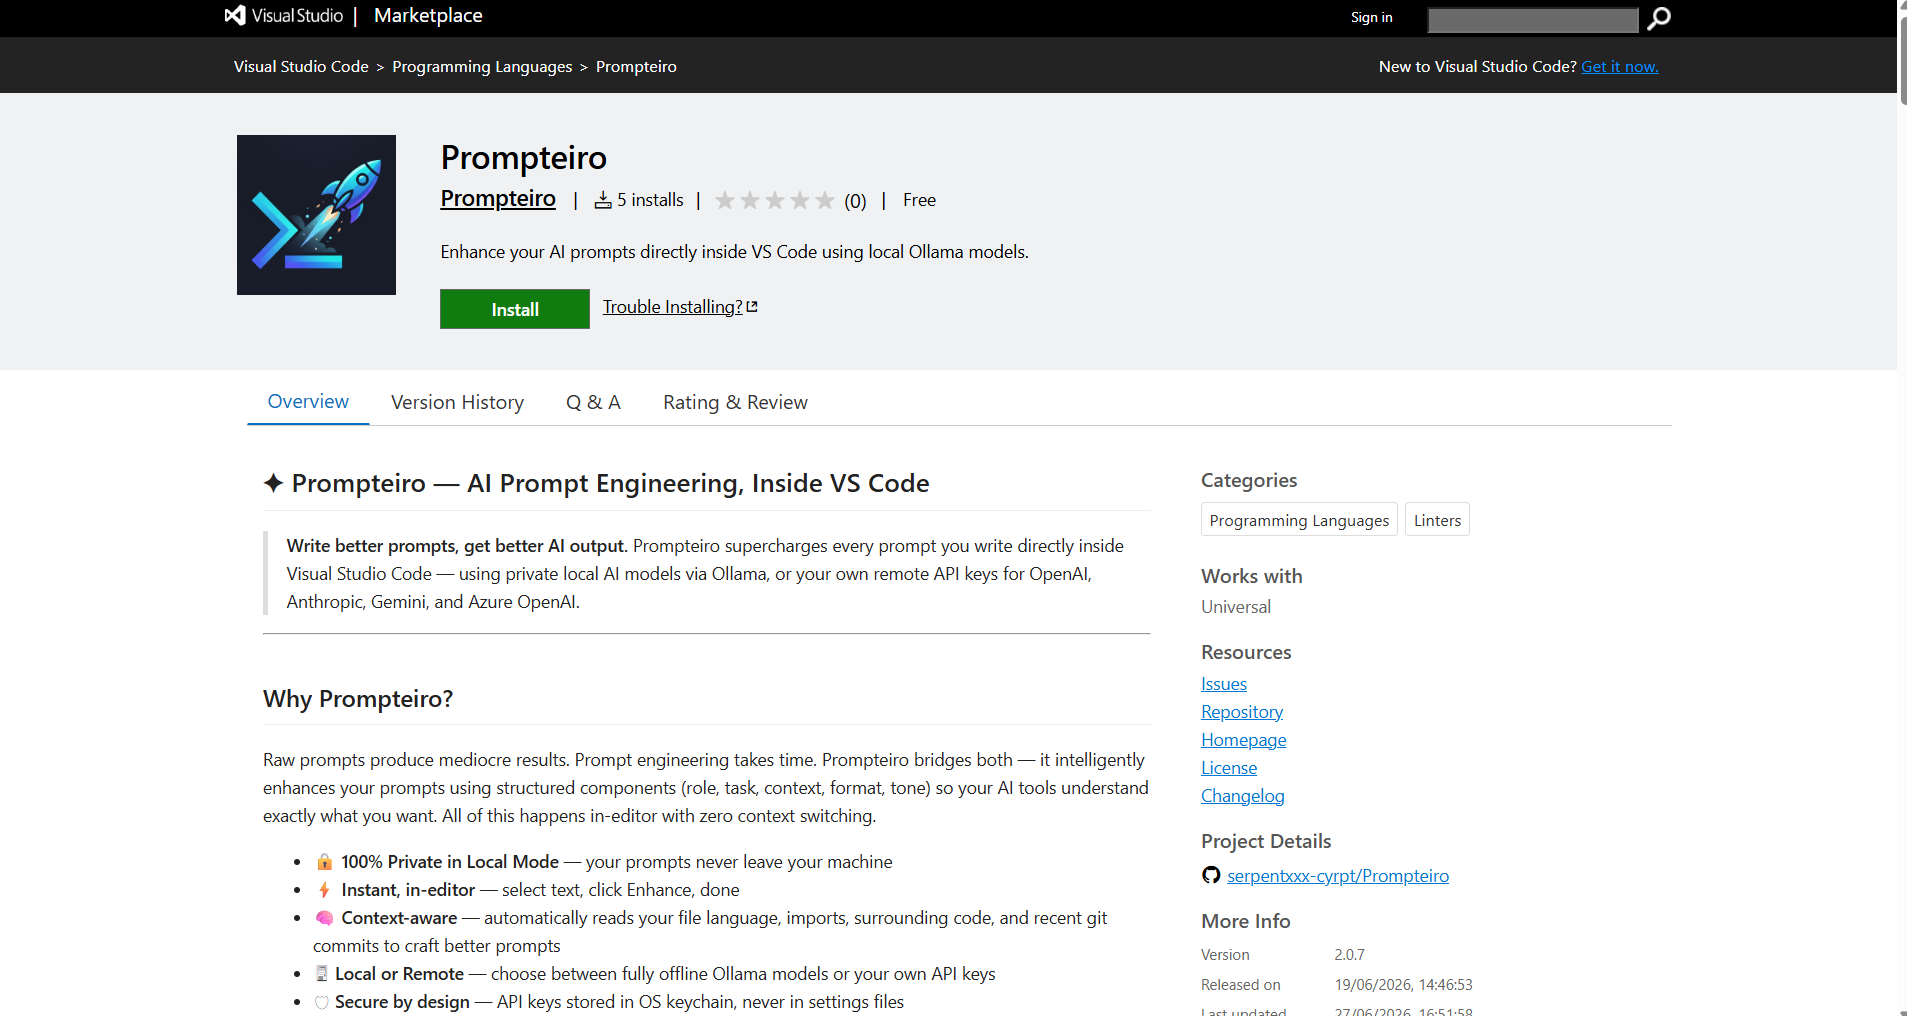Click the lightning emoji before Instant, in-editor
The height and width of the screenshot is (1016, 1907).
[324, 890]
